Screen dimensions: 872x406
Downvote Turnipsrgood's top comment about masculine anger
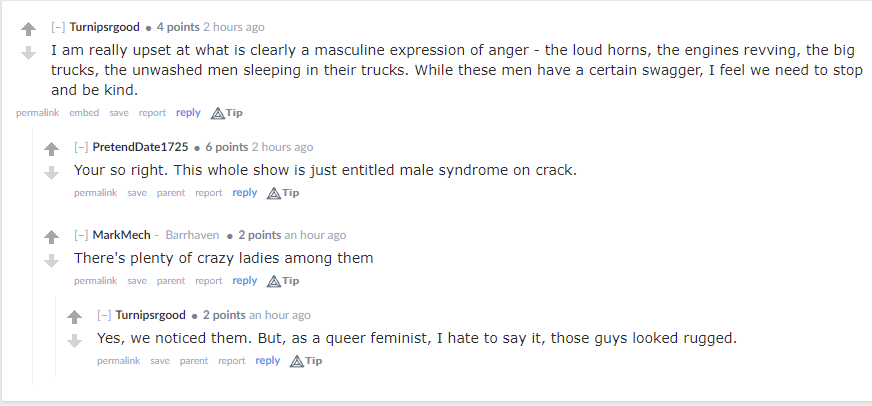[28, 53]
